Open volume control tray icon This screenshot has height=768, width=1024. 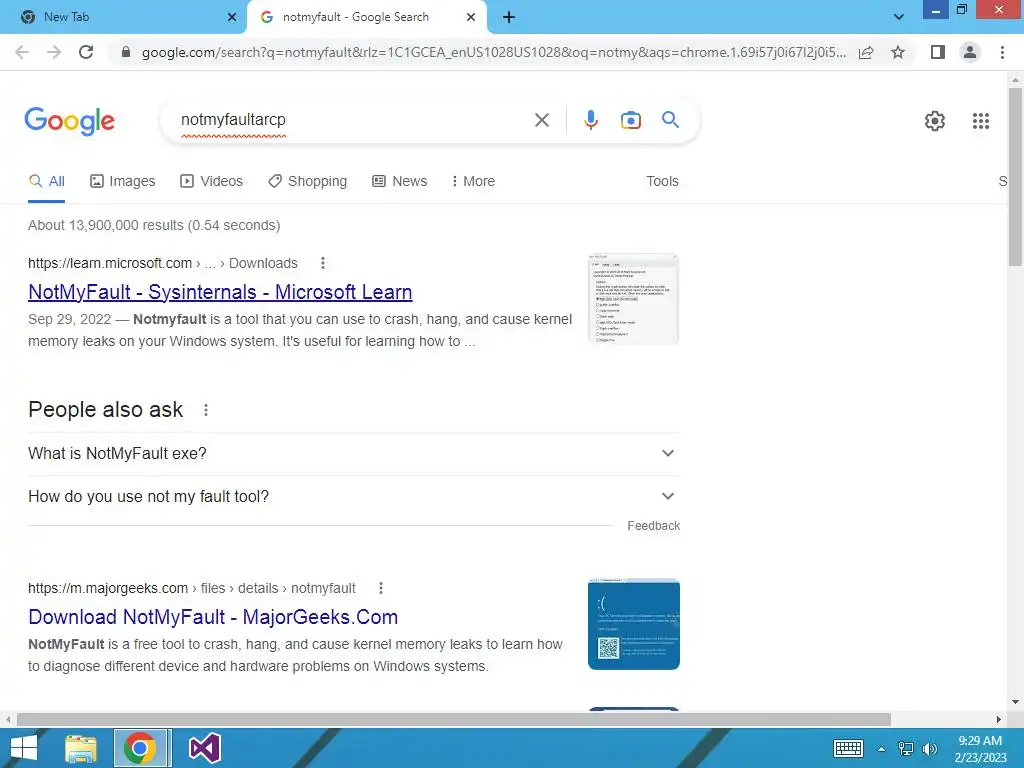point(929,748)
